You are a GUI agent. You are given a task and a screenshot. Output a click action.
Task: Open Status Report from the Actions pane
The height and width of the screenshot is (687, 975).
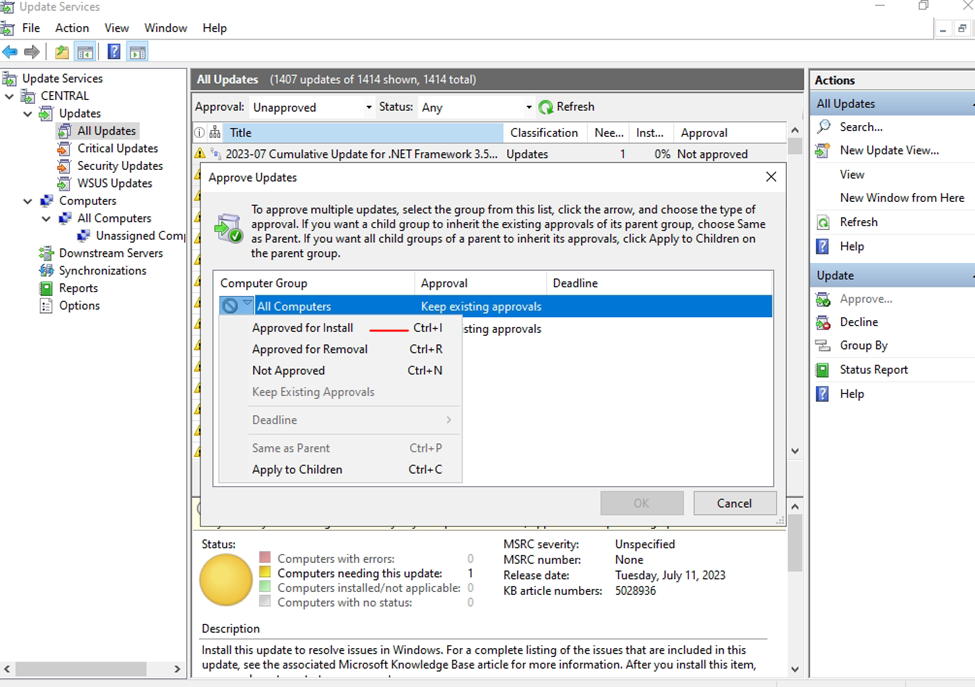(x=873, y=370)
